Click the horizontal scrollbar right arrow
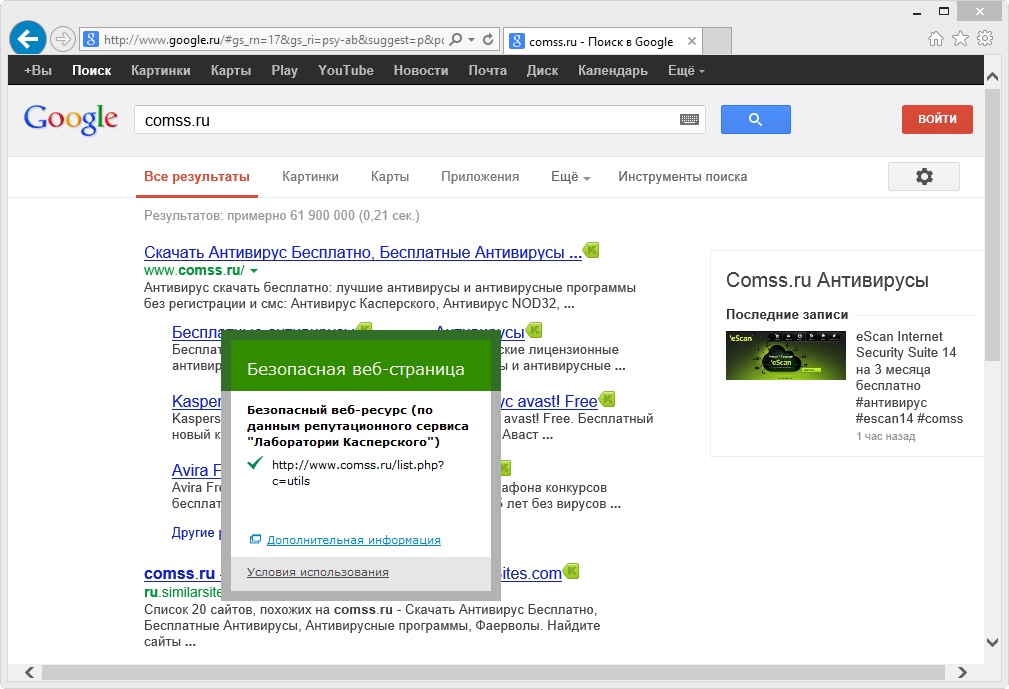 coord(962,672)
